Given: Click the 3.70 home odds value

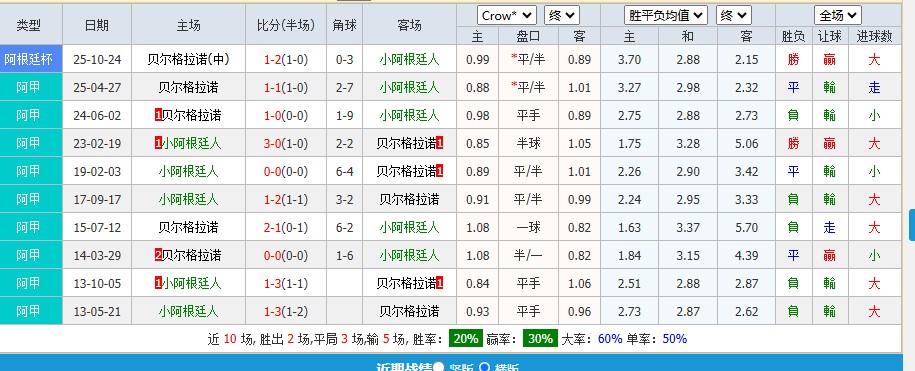Looking at the screenshot, I should [x=629, y=60].
